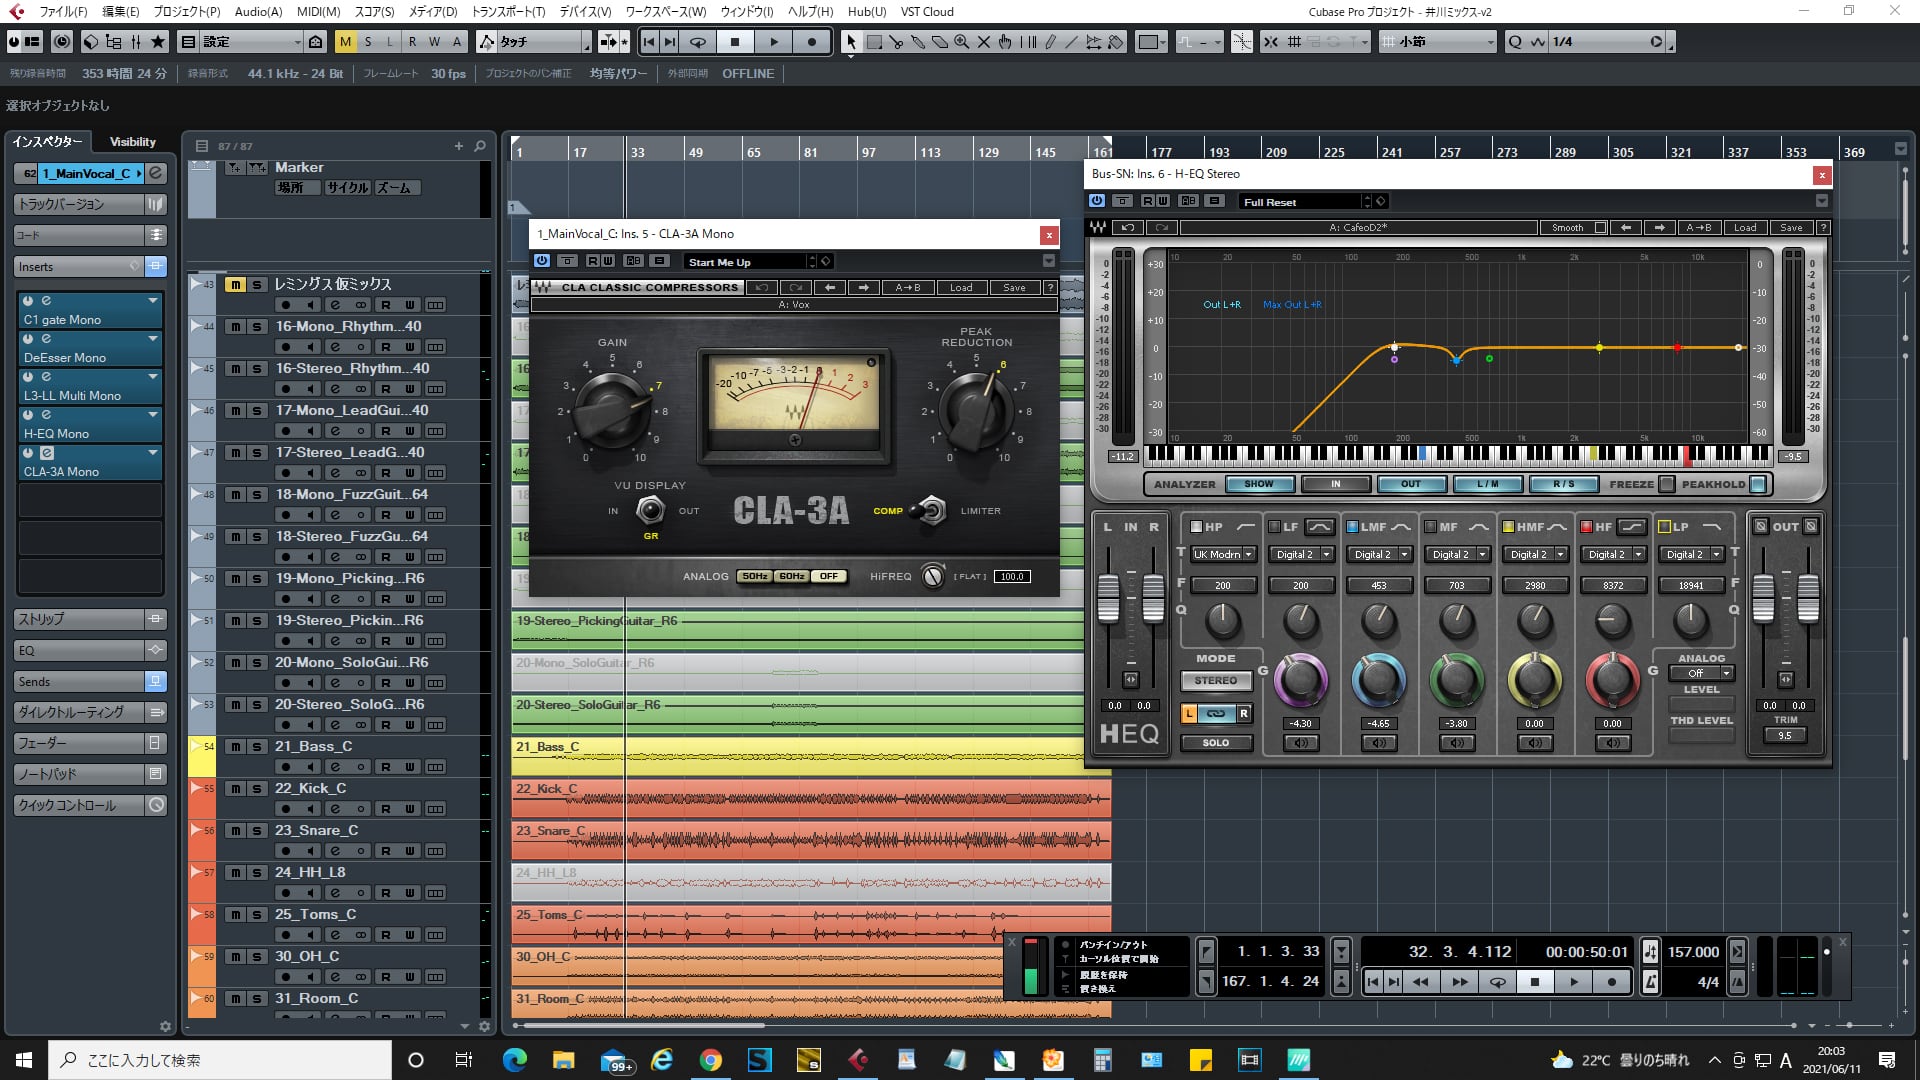Open HP filter type UK Modrn dropdown
1920x1080 pixels.
click(1222, 554)
